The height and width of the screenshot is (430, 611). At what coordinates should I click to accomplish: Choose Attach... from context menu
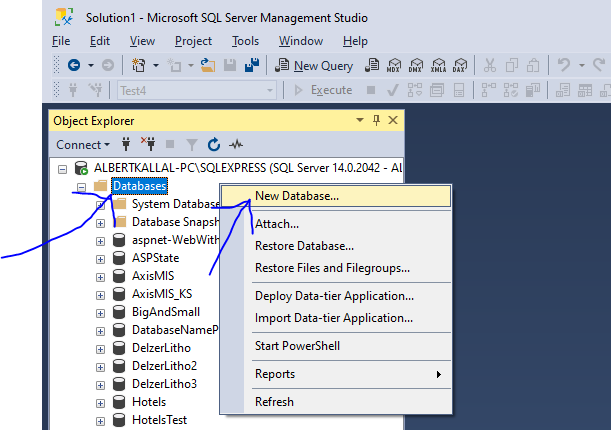(x=336, y=224)
